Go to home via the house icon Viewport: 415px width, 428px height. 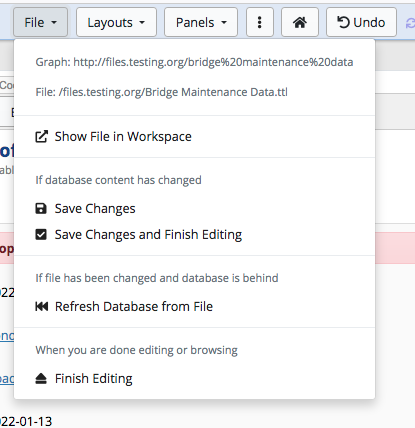(300, 23)
